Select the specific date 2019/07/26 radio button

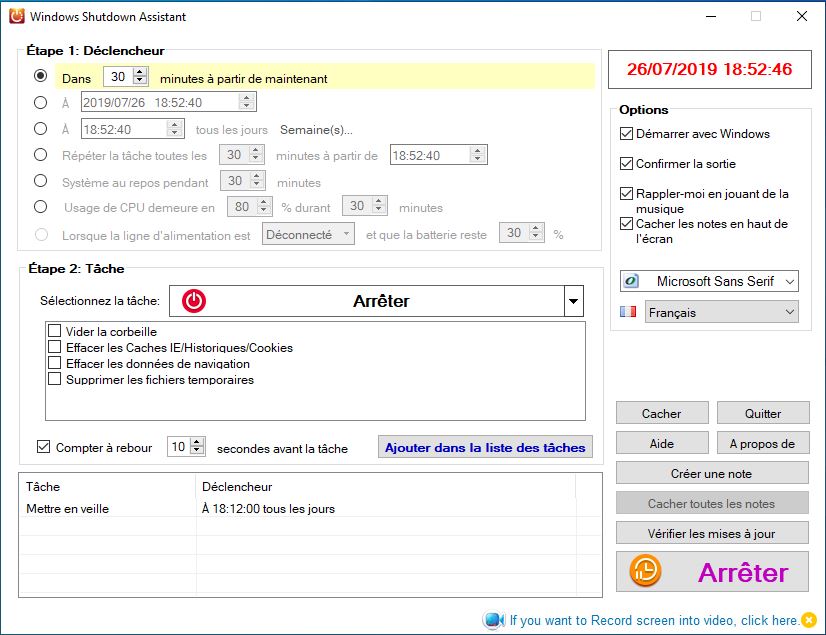pyautogui.click(x=41, y=102)
